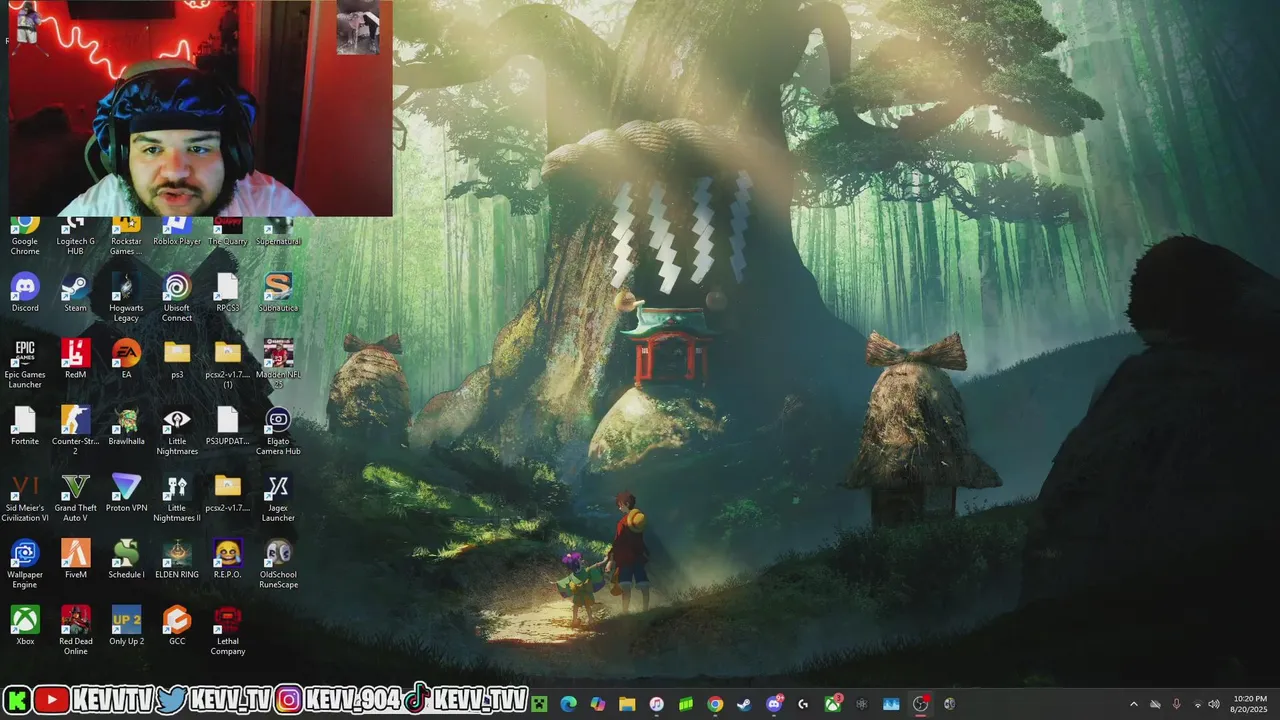Select the Lethal Company desktop icon
1280x720 pixels.
[x=227, y=631]
